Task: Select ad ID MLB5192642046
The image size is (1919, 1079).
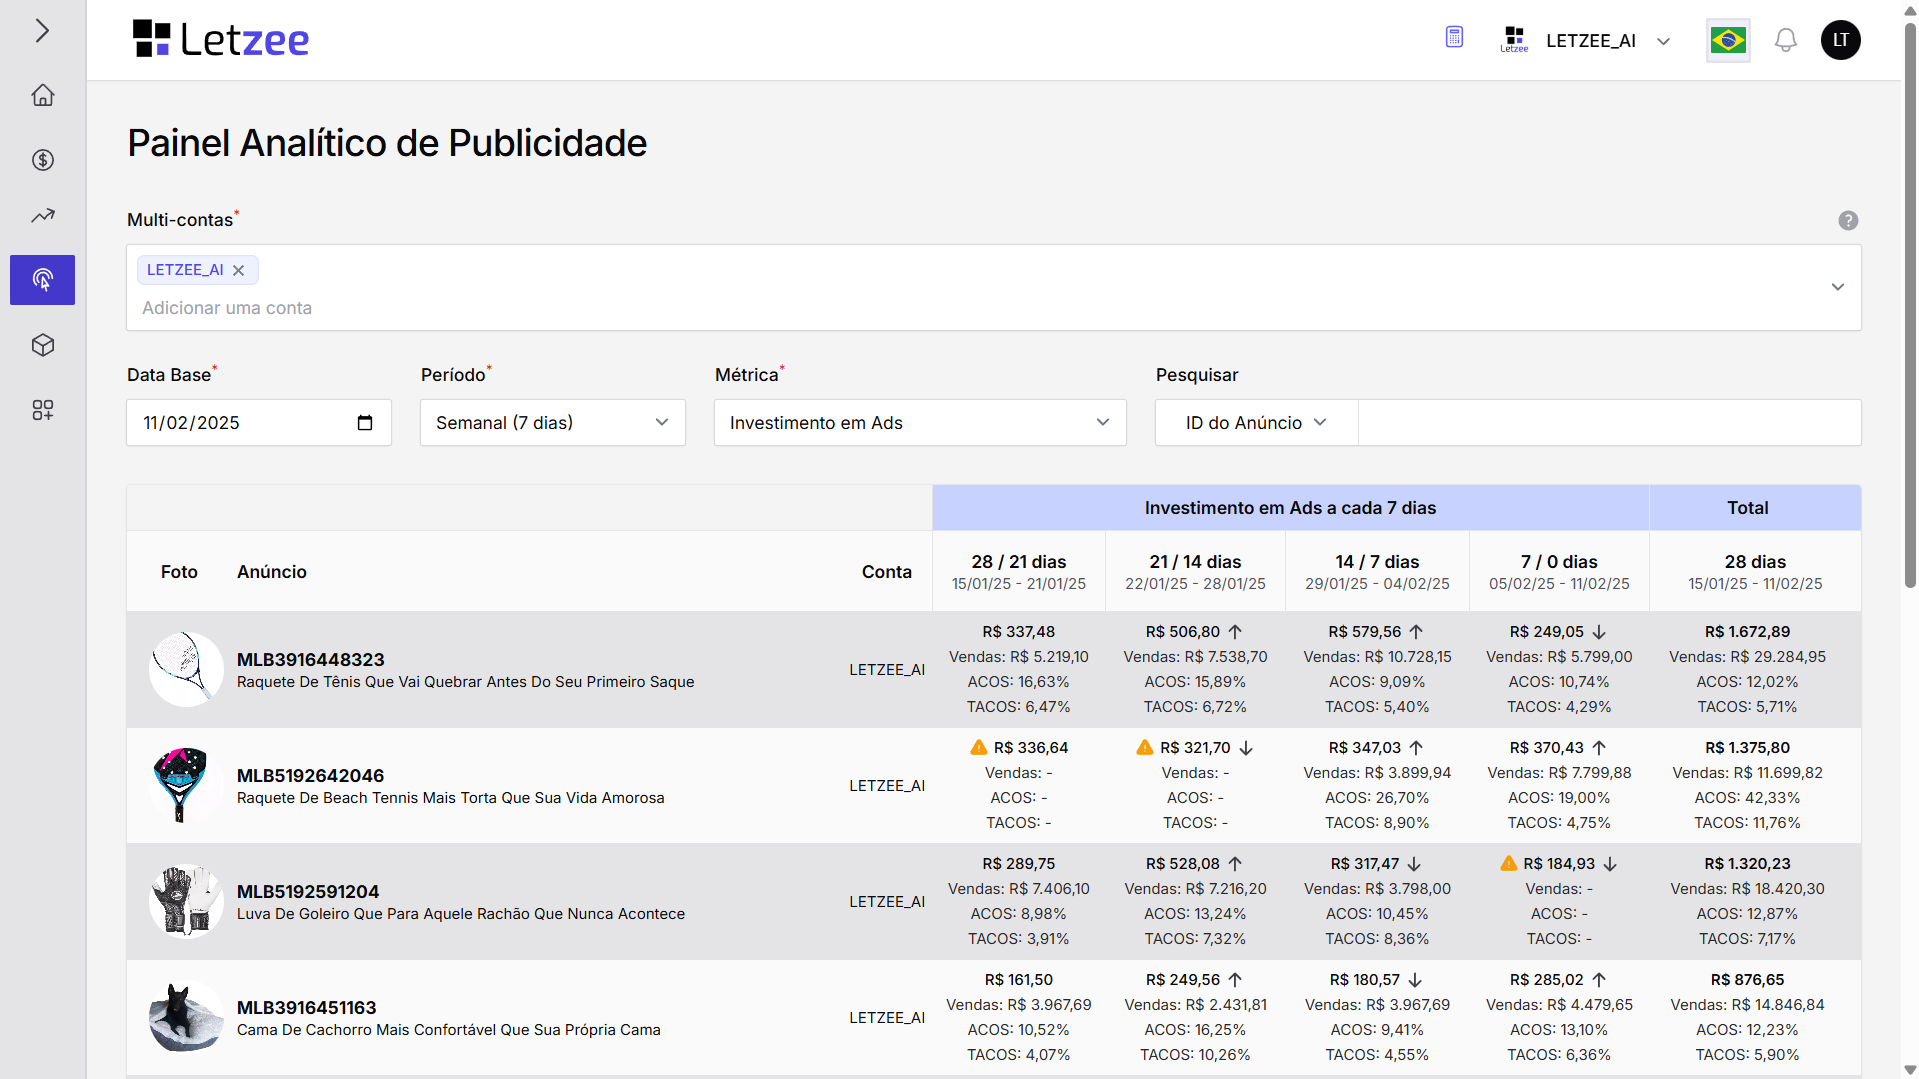Action: (x=310, y=776)
